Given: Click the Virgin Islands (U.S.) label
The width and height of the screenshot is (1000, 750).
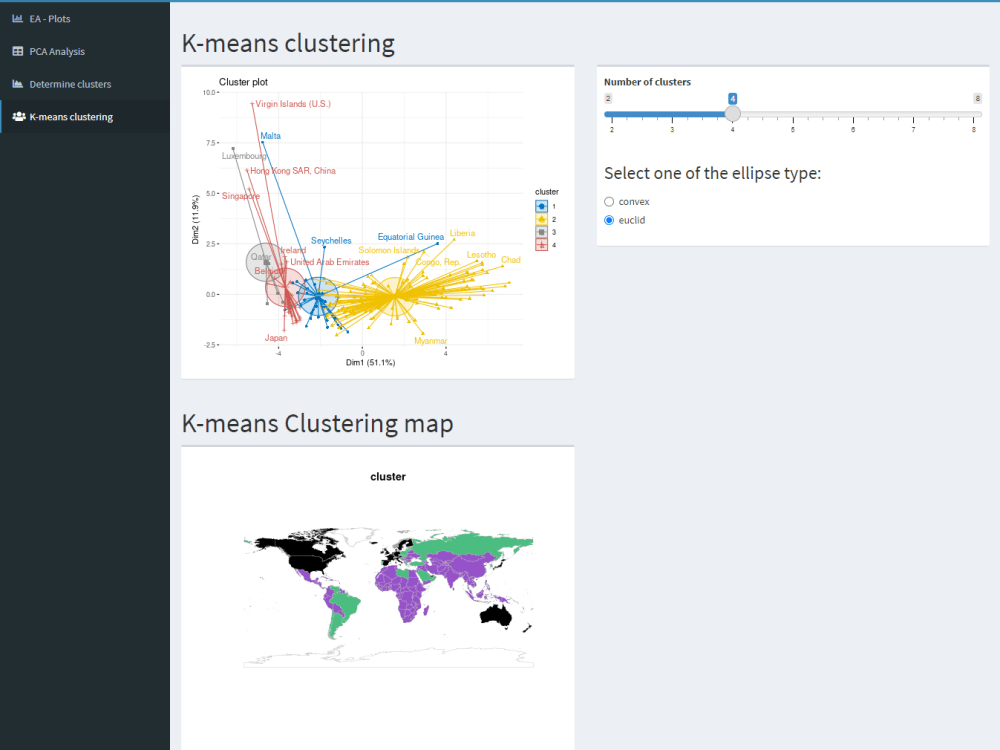Looking at the screenshot, I should pyautogui.click(x=293, y=104).
